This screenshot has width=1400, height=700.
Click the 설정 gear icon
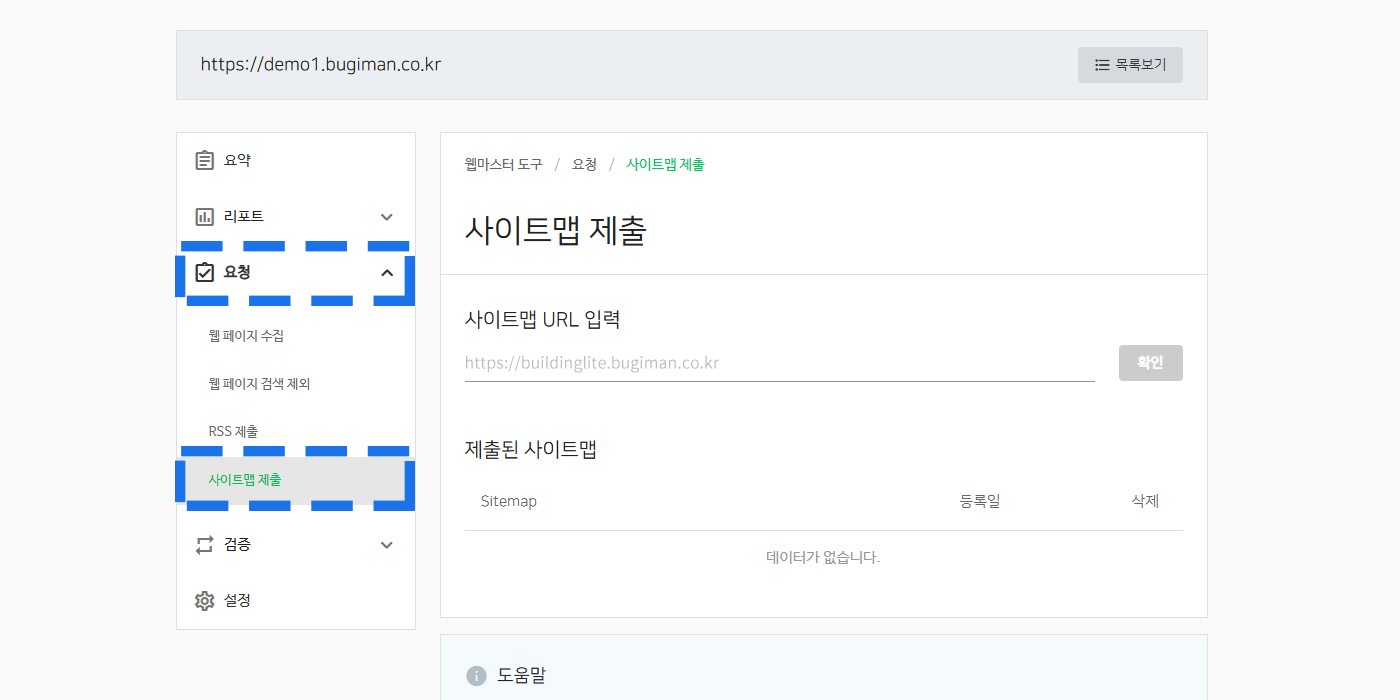pos(204,600)
